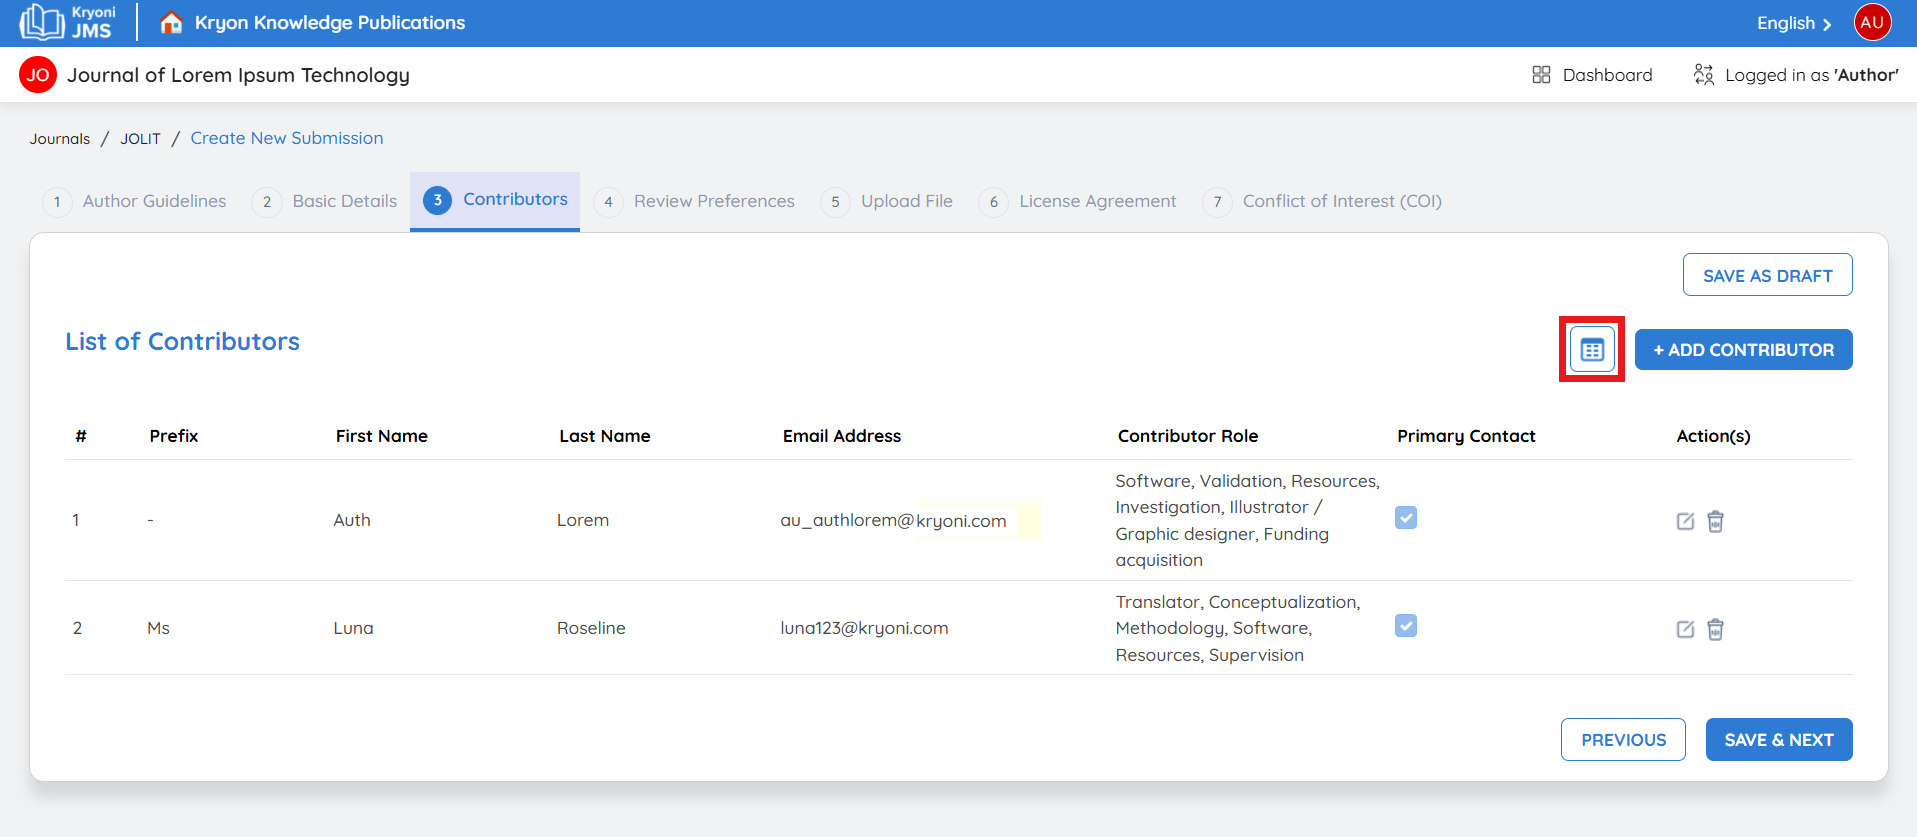Image resolution: width=1917 pixels, height=837 pixels.
Task: Open the Logged in as 'Author' role switcher
Action: pos(1796,75)
